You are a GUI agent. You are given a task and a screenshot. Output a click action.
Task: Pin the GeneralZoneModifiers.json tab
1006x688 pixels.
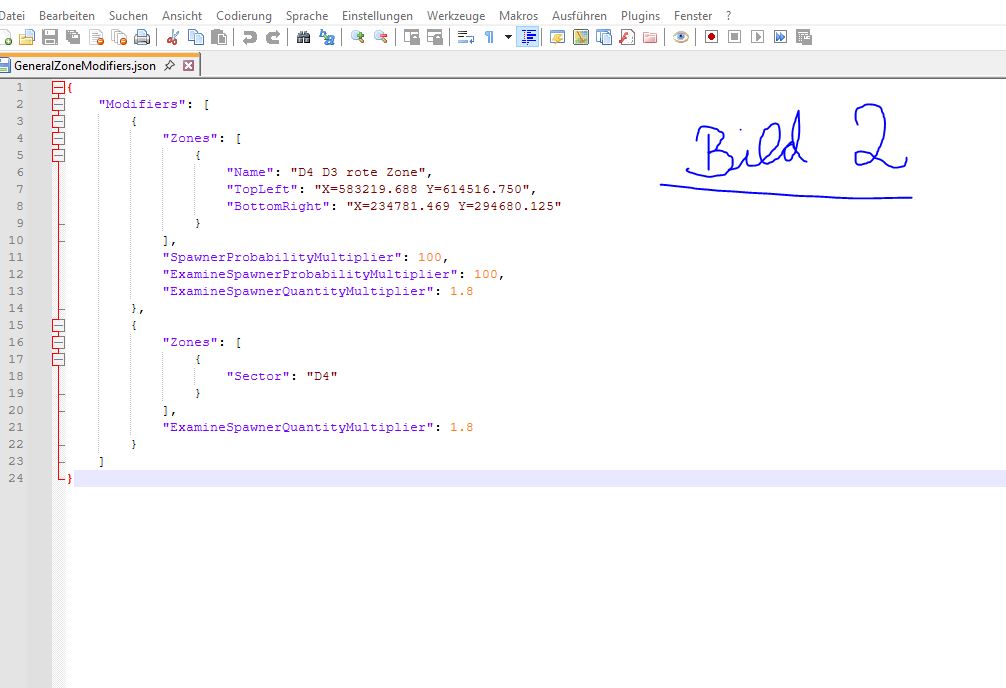169,65
